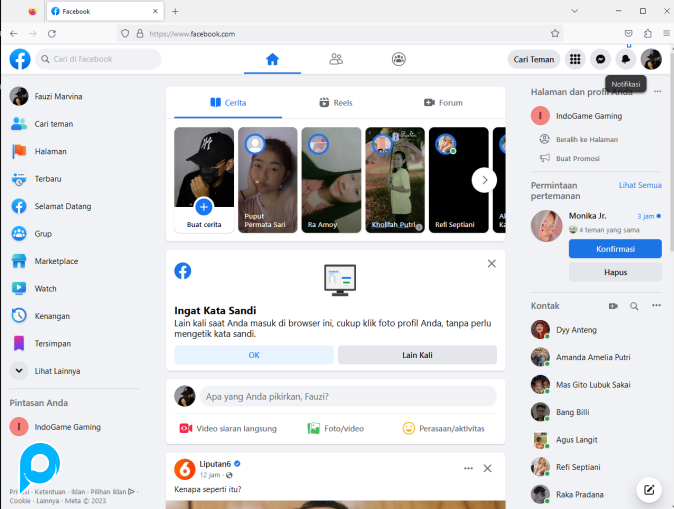
Task: Open the Friends icon in top navigation
Action: [x=336, y=59]
